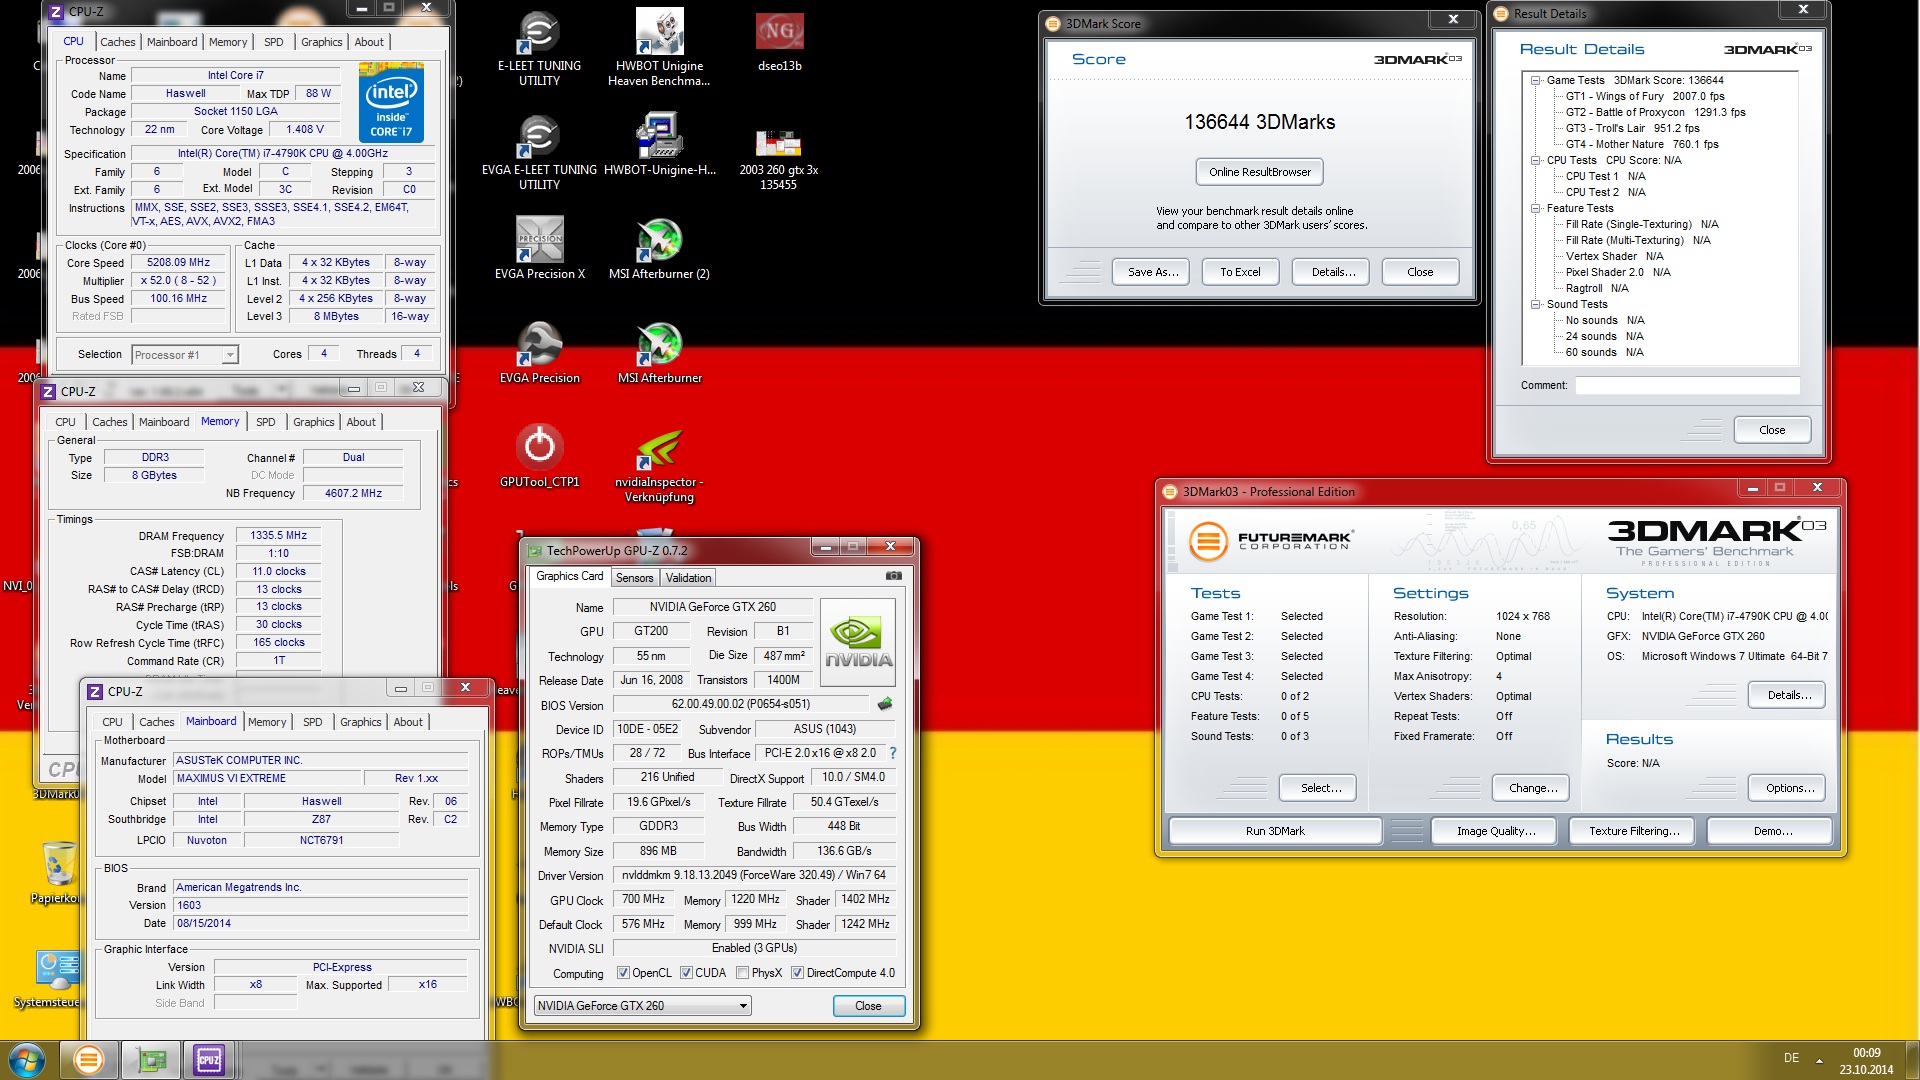
Task: Click Image Quality... button
Action: click(1495, 831)
